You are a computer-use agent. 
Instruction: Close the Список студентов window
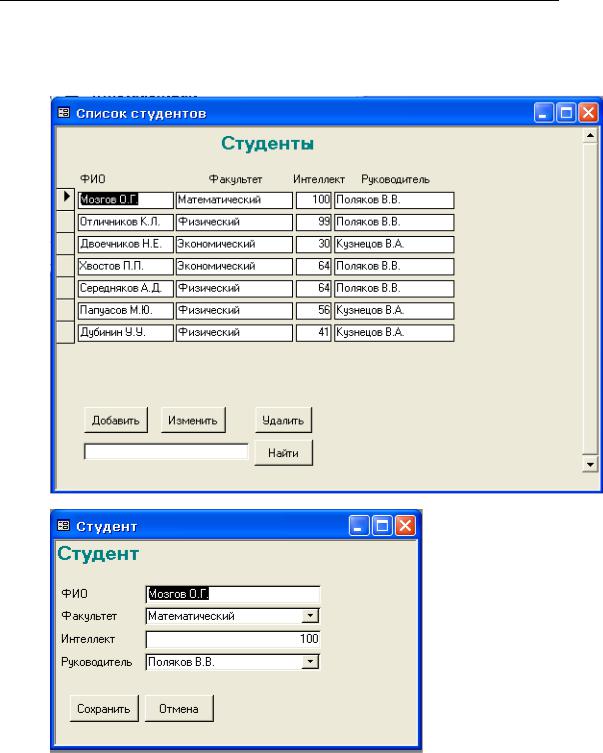(x=588, y=113)
